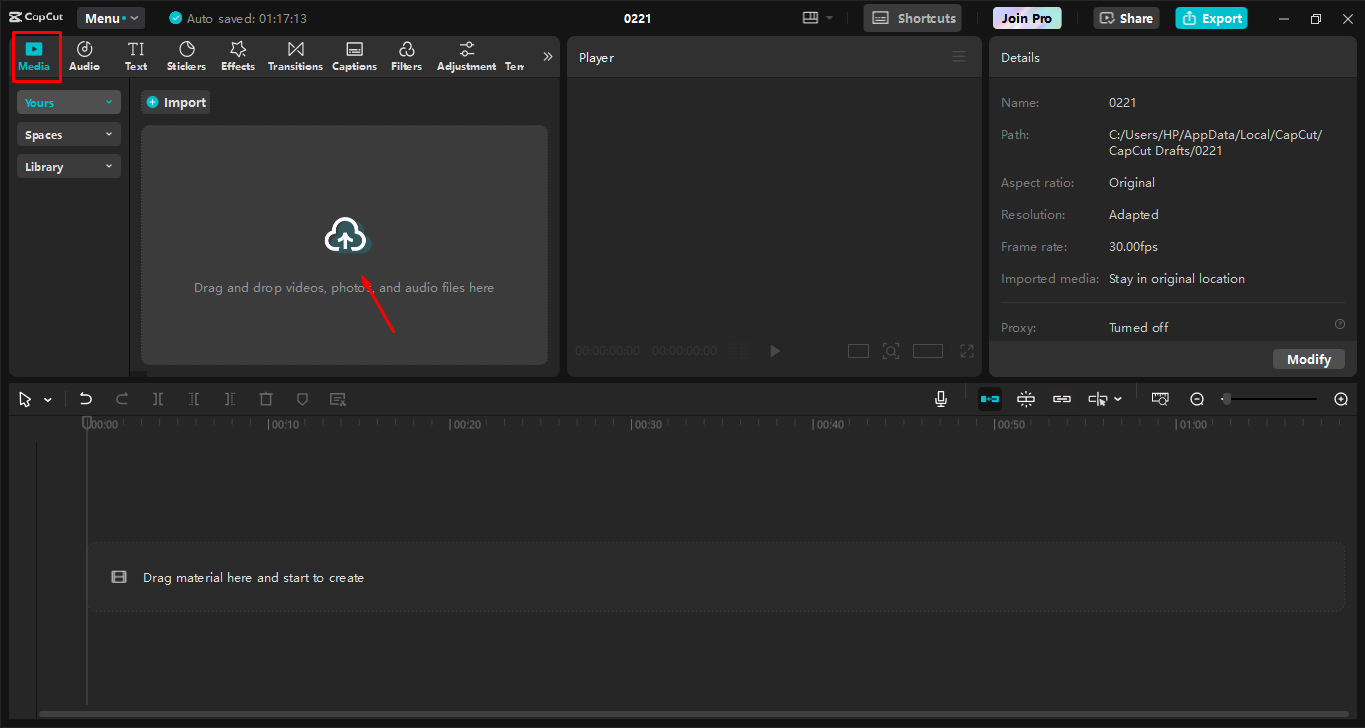This screenshot has width=1365, height=728.
Task: Click the project title 0221
Action: (638, 18)
